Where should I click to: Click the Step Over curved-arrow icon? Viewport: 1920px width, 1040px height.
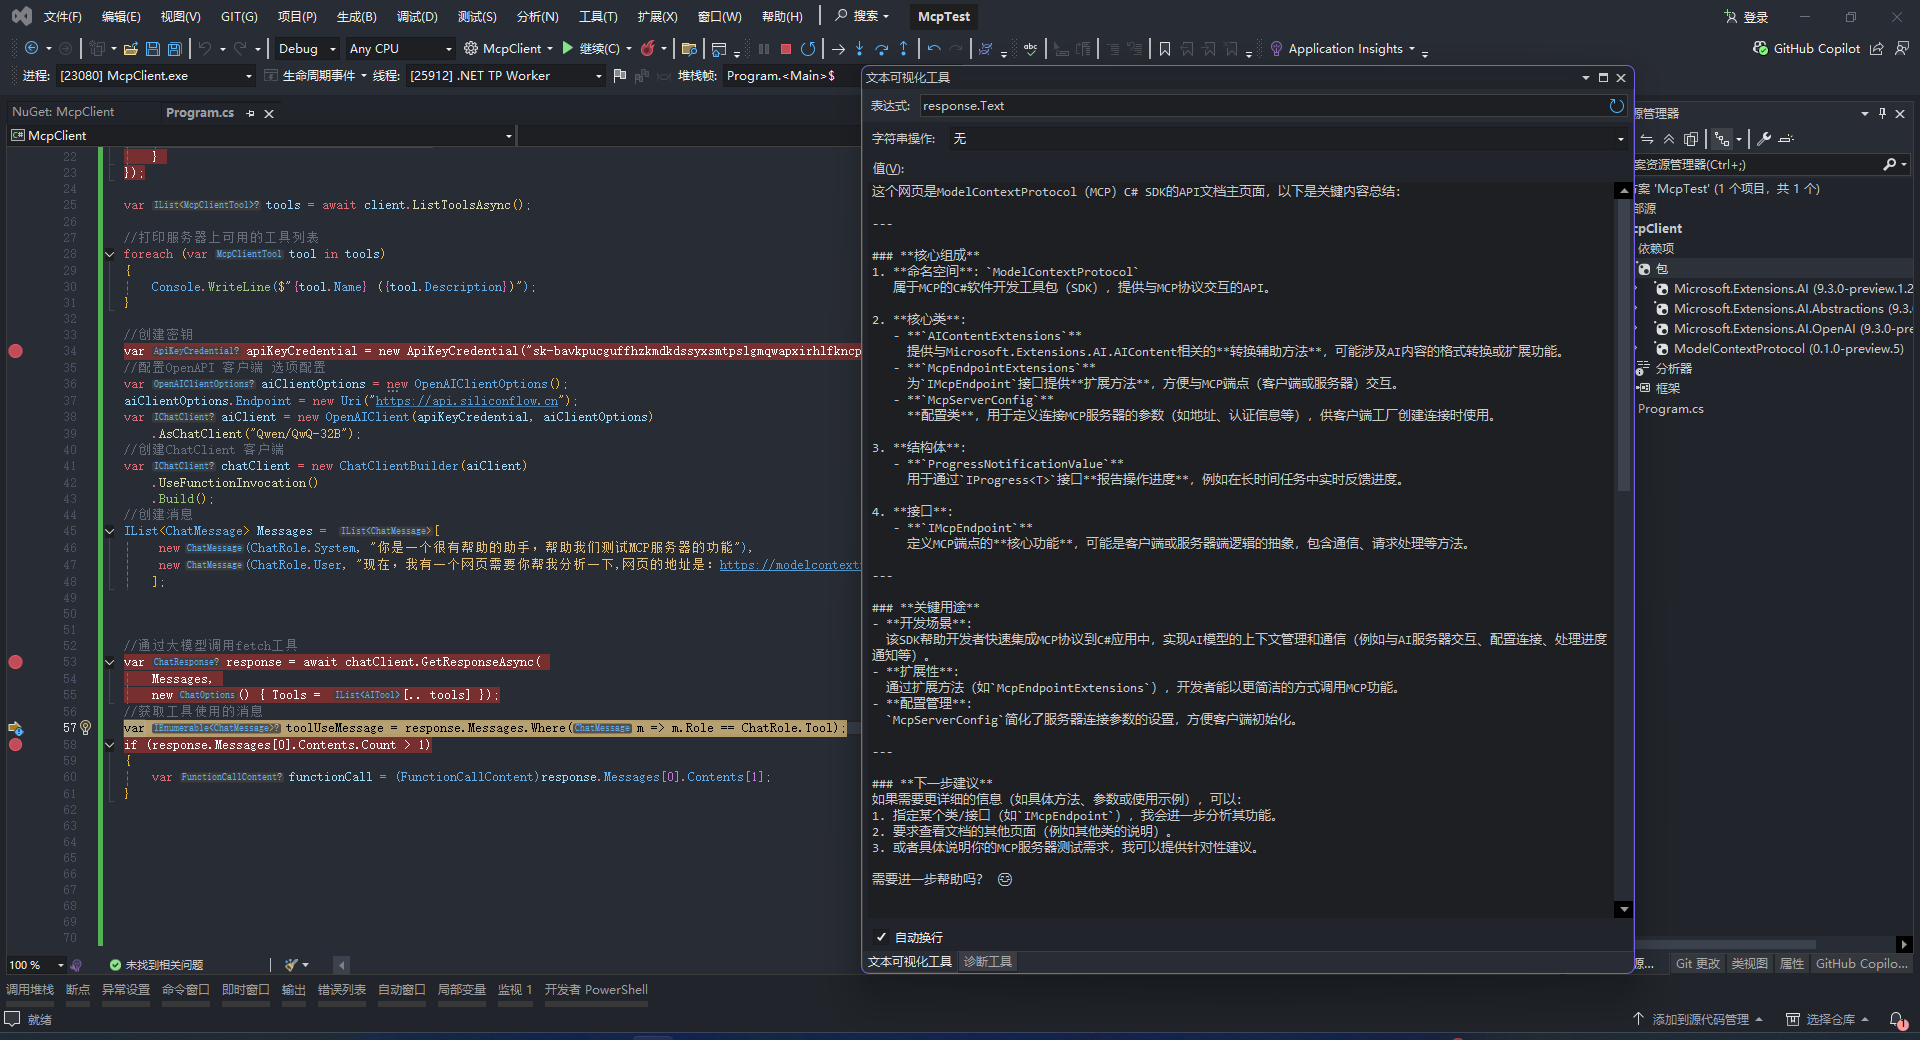[881, 48]
